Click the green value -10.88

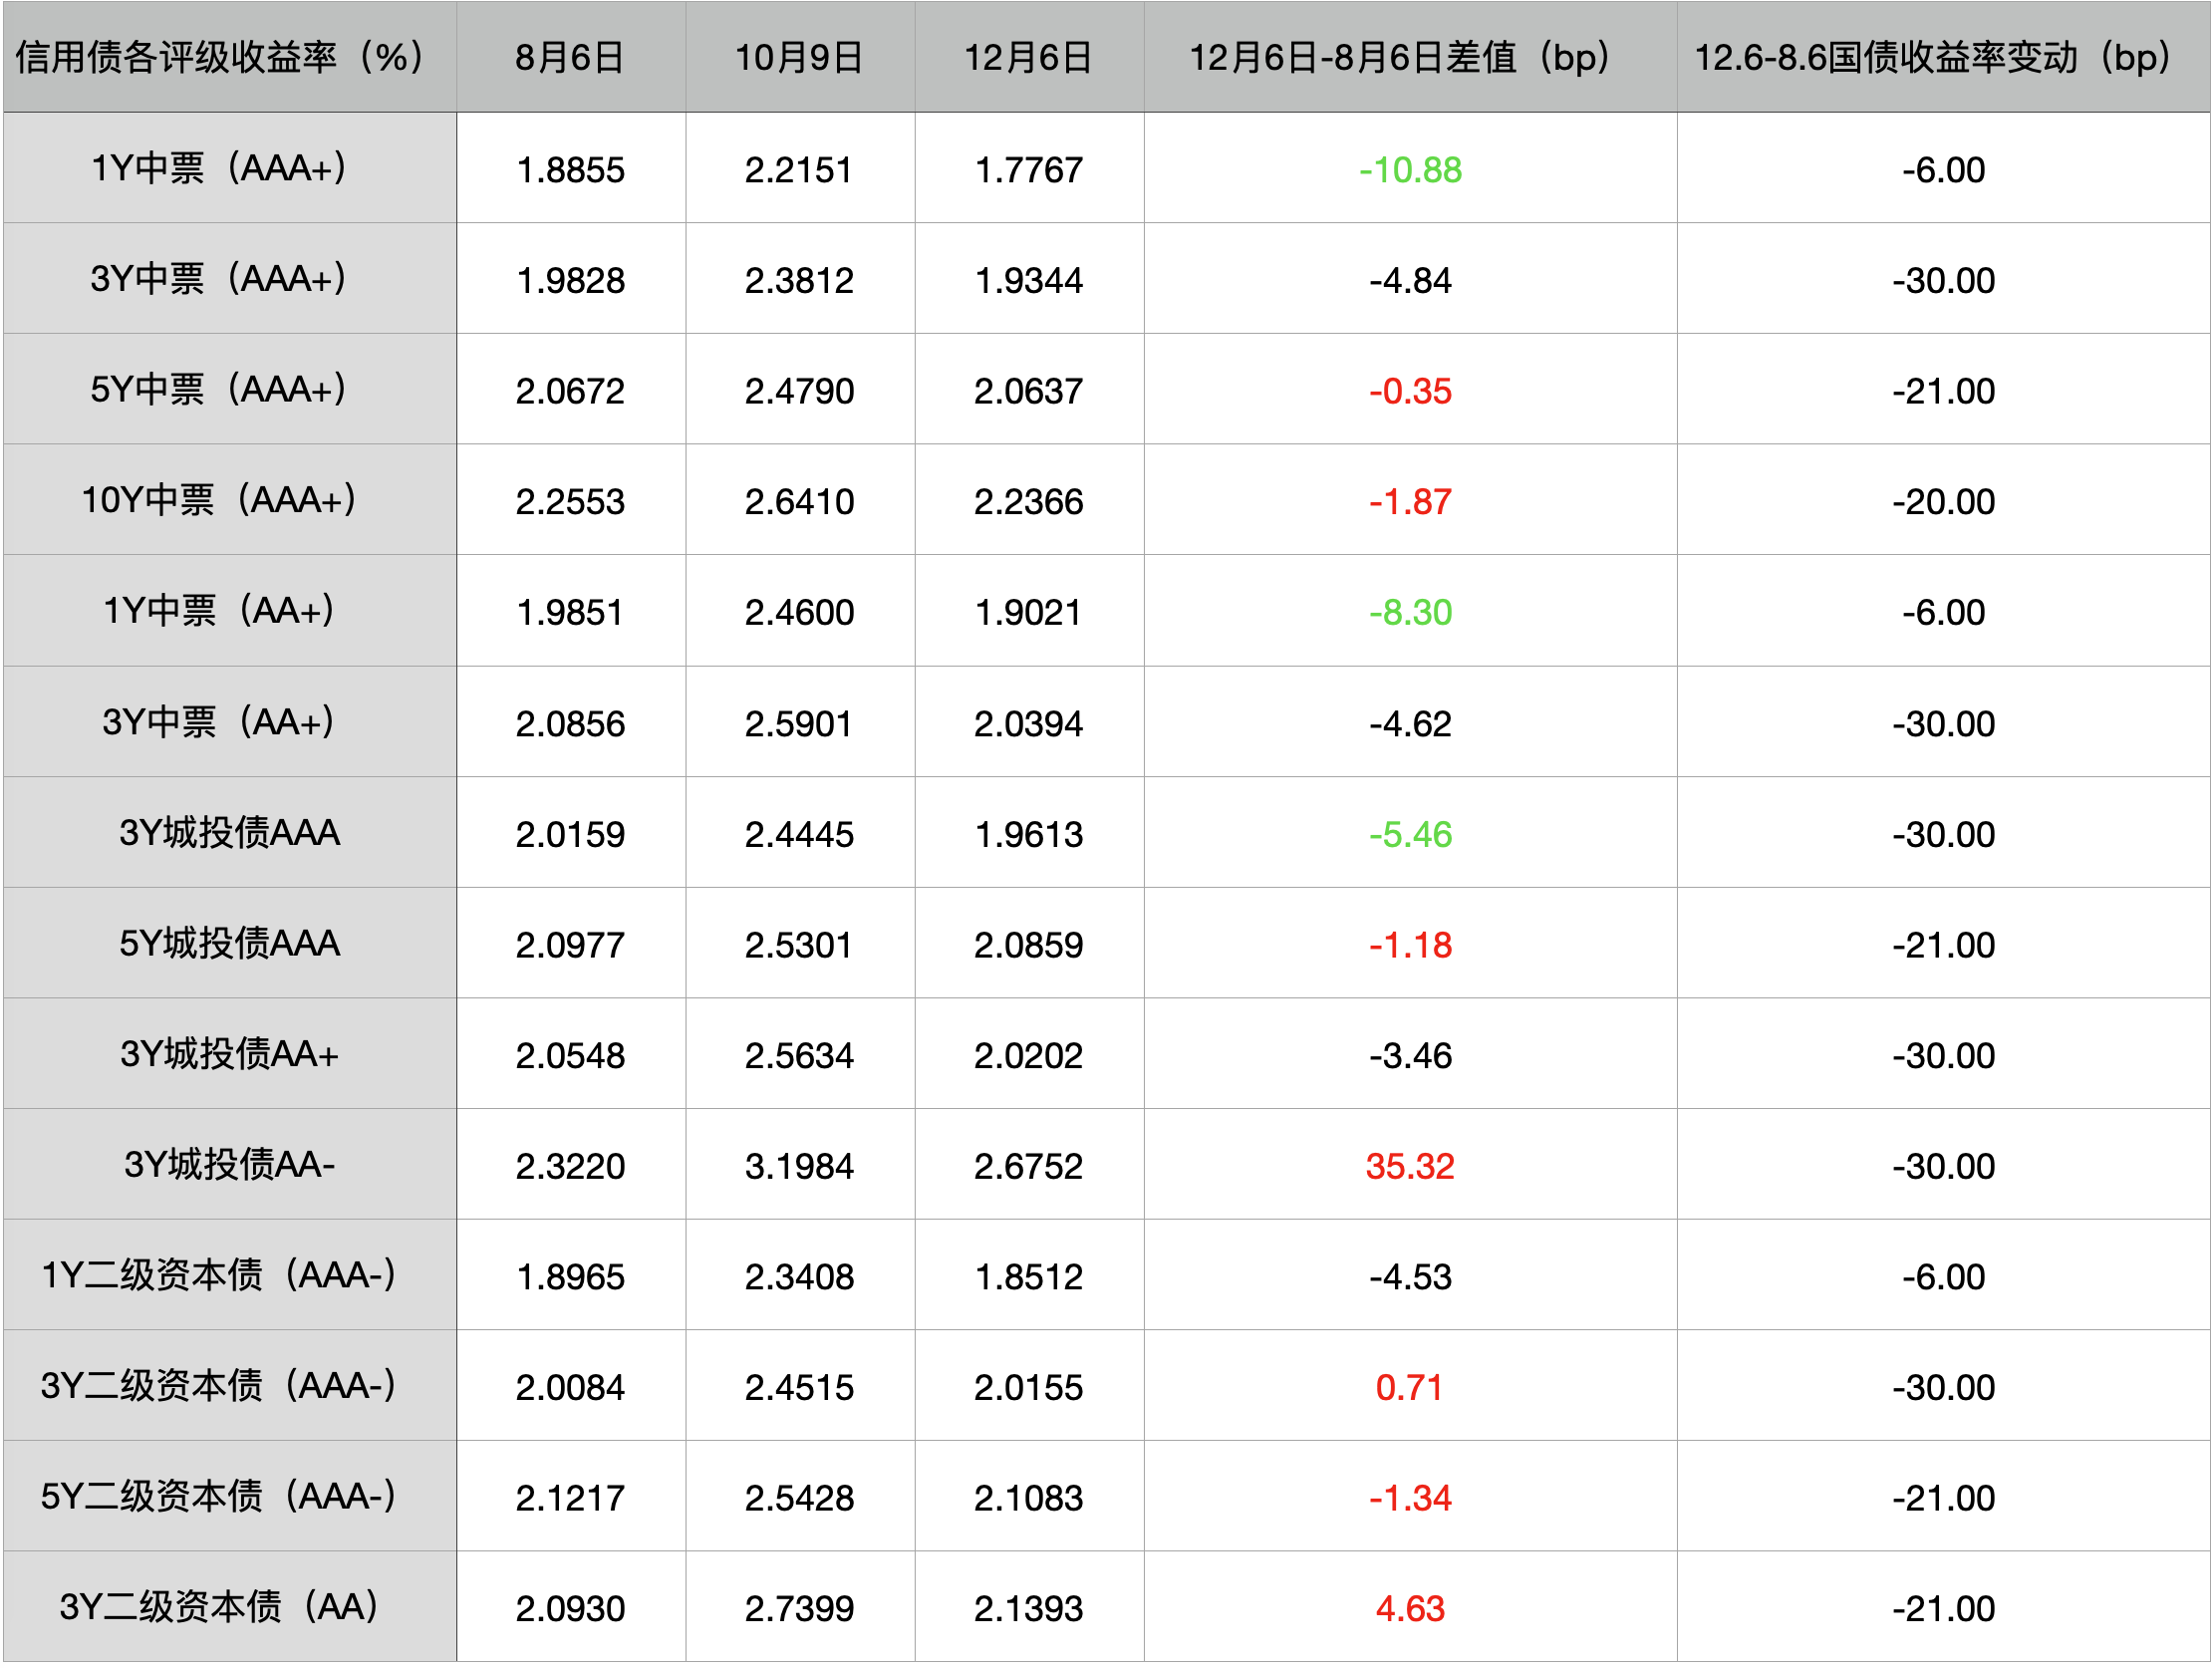pos(1410,170)
